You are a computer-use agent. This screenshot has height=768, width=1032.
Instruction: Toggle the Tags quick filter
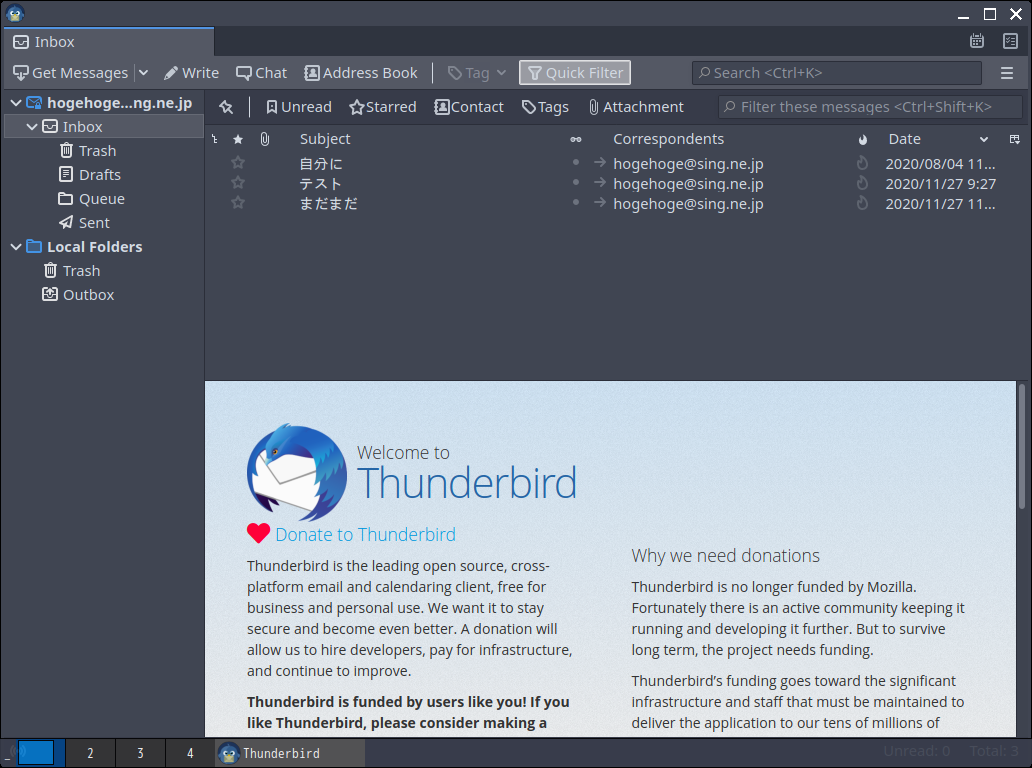[x=545, y=107]
